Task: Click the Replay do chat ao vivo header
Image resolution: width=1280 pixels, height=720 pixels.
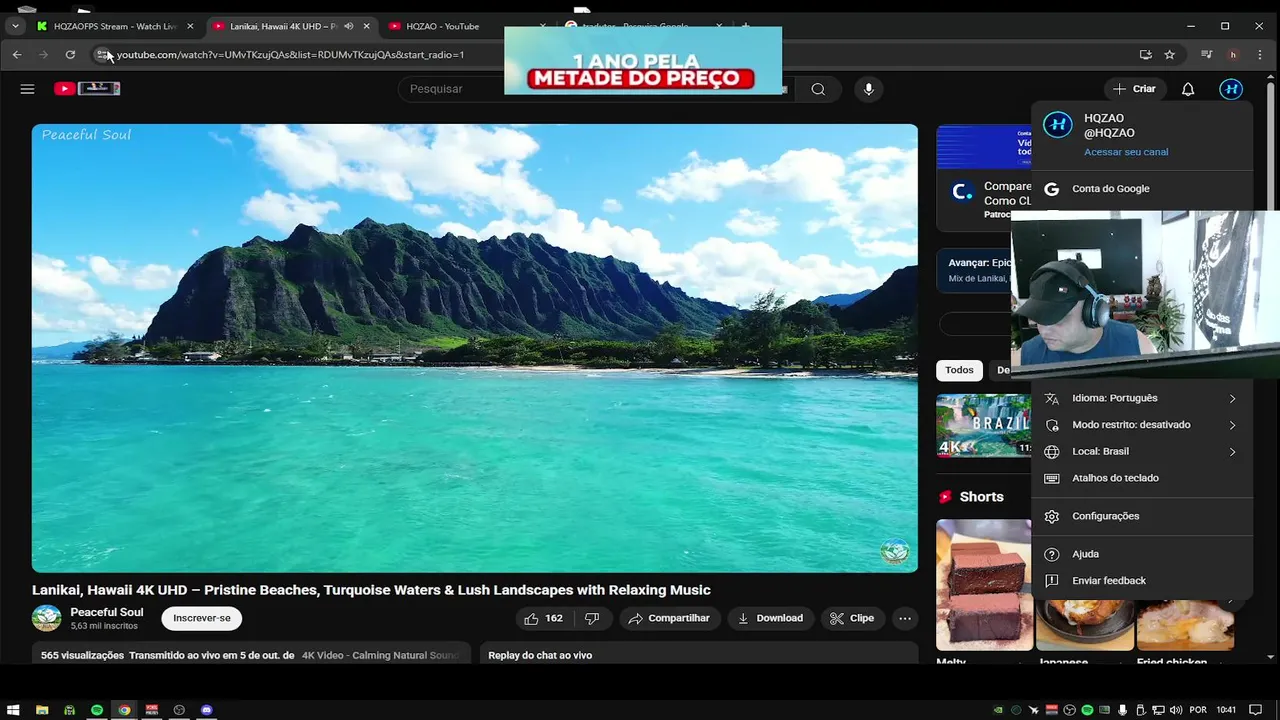Action: point(540,655)
